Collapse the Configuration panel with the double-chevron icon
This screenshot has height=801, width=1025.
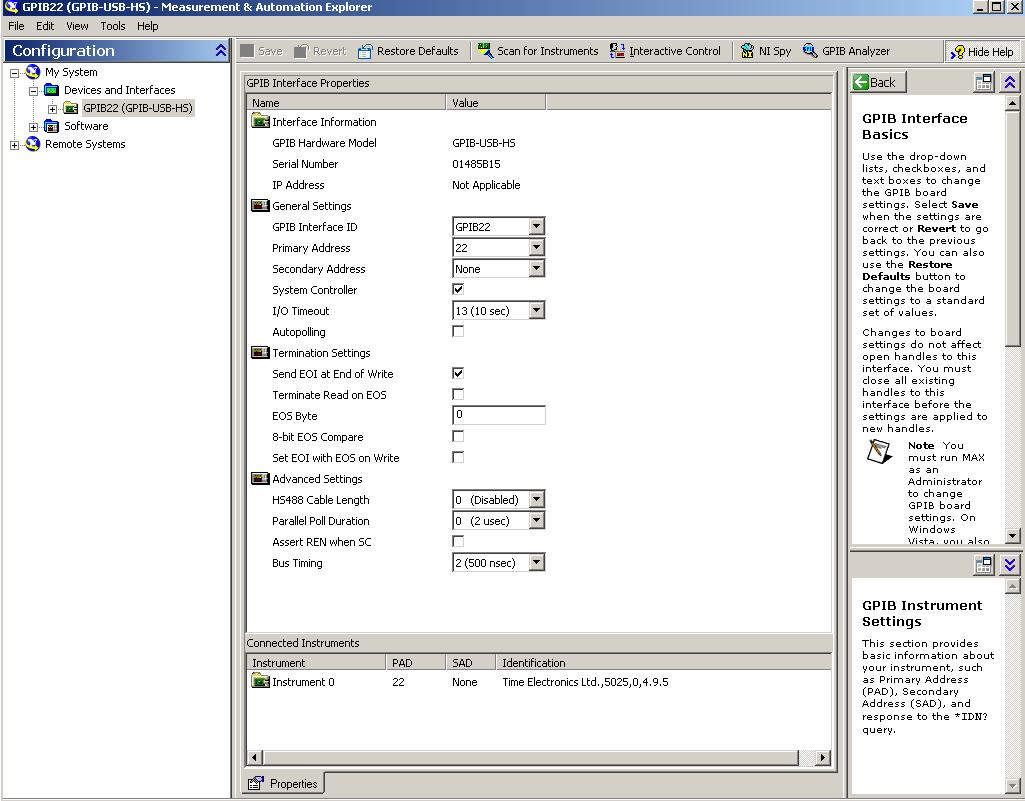click(221, 51)
